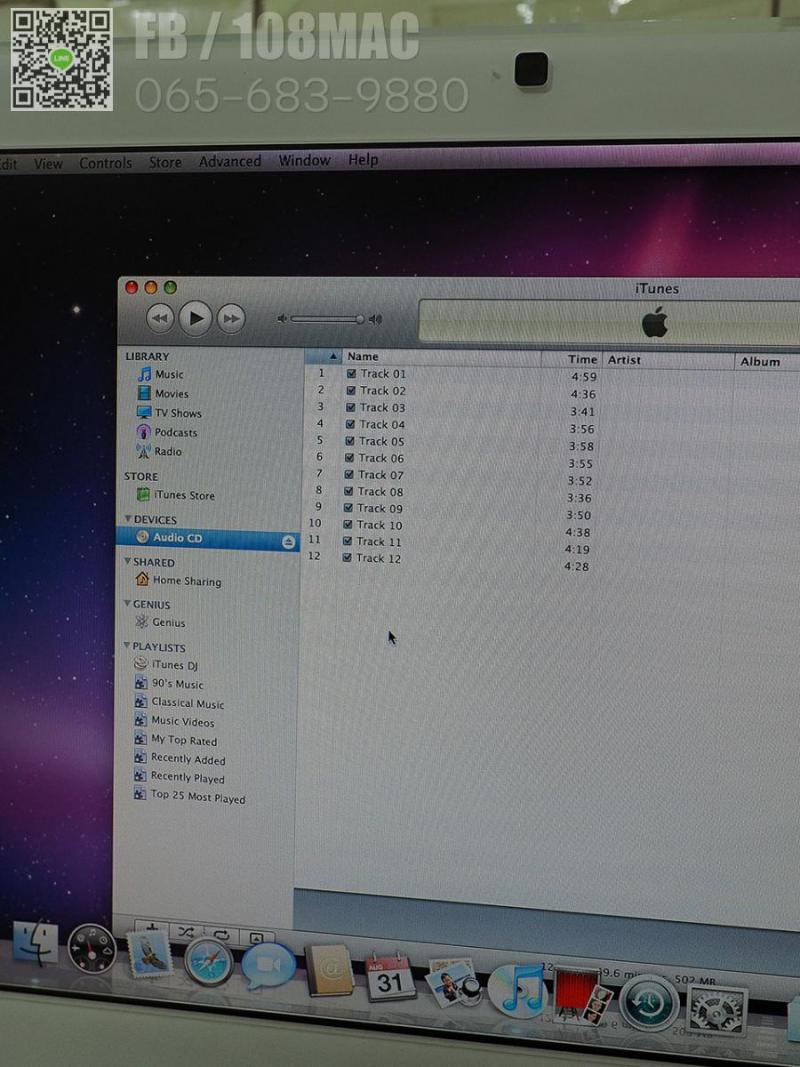Click the 4:59 time of Track 01

tap(584, 377)
